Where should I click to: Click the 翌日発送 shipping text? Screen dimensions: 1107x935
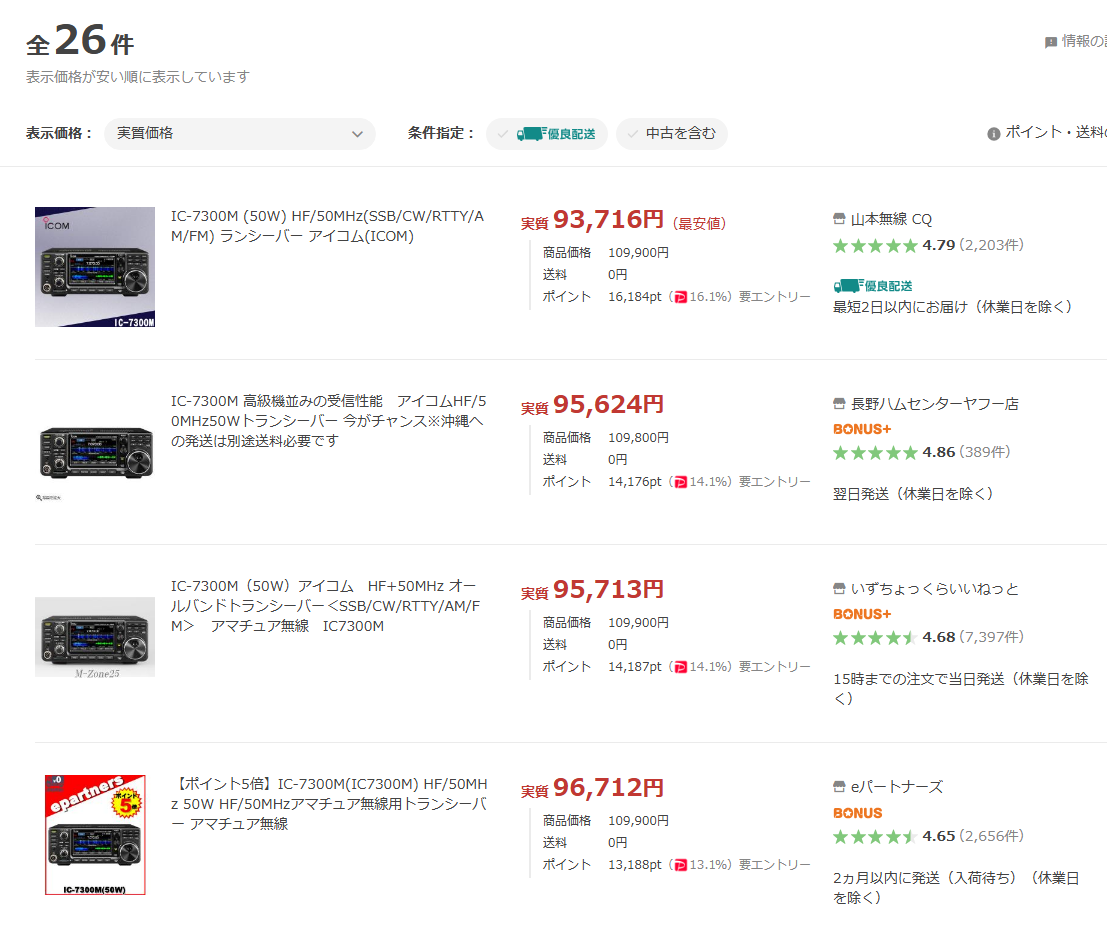[x=913, y=494]
